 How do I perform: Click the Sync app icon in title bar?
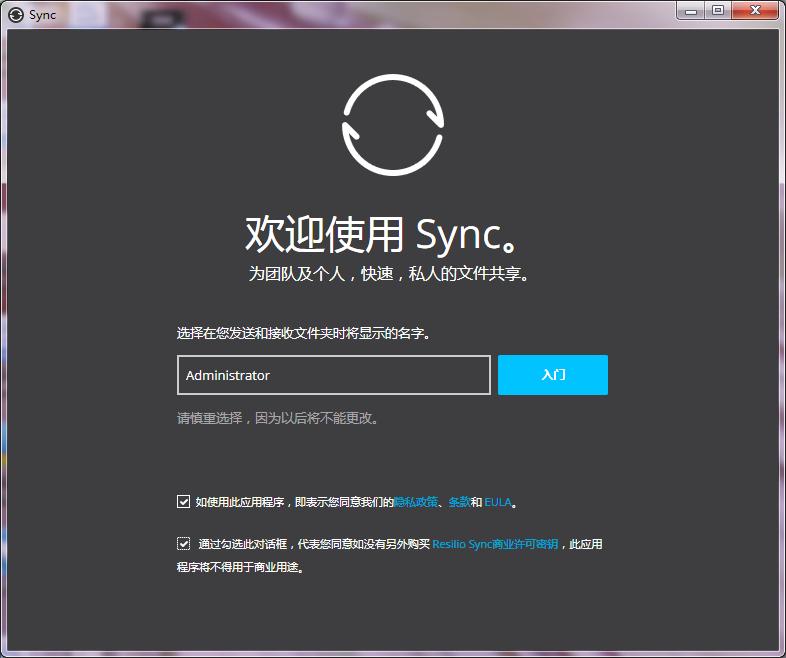tap(16, 15)
